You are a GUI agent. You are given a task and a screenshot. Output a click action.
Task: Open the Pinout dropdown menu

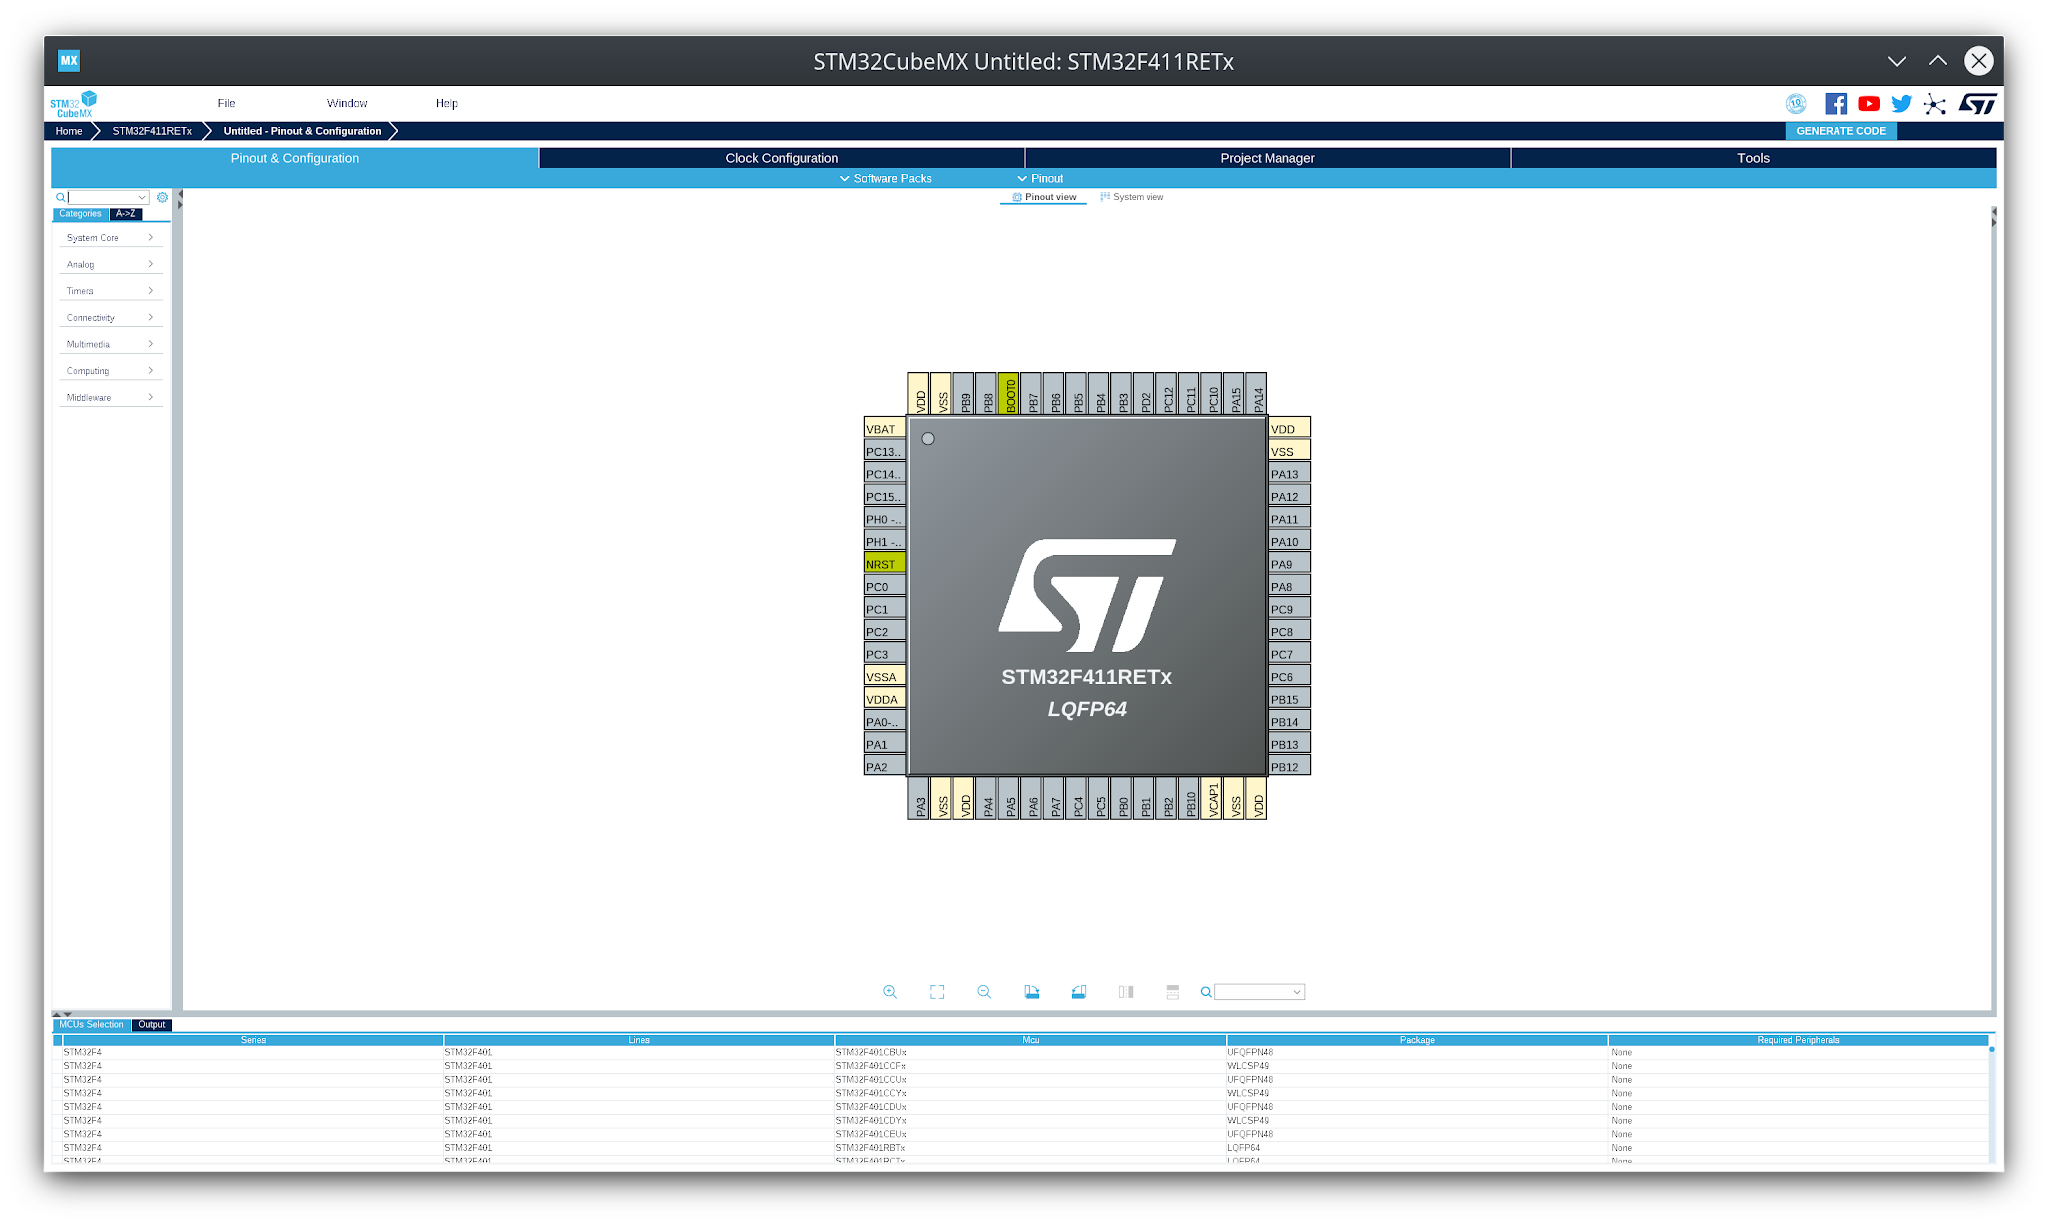click(1040, 179)
